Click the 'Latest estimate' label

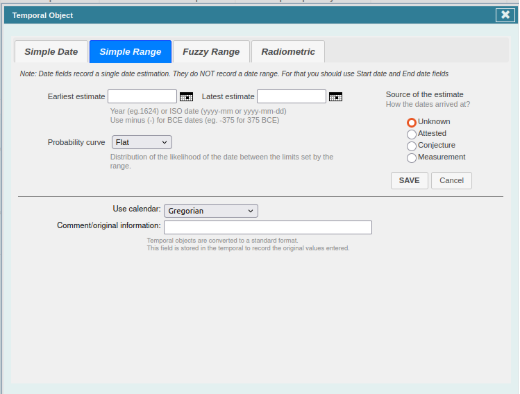[228, 96]
